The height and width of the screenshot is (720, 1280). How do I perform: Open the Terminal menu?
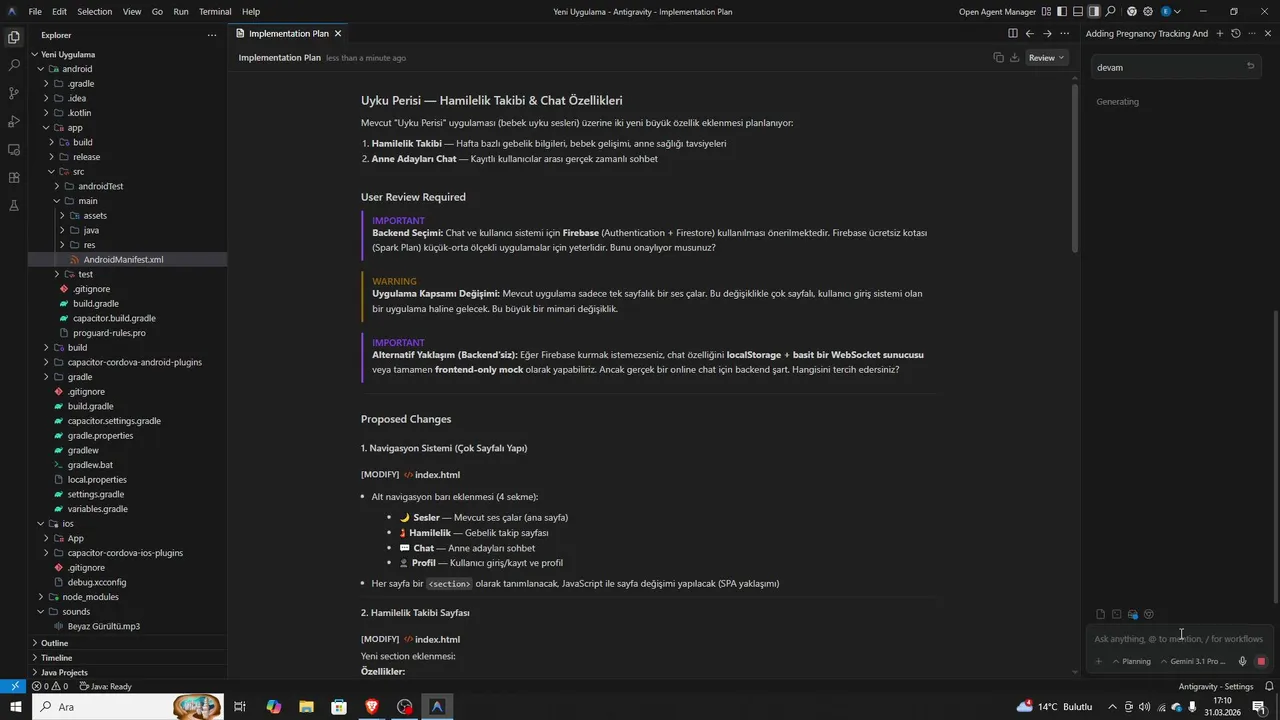pos(215,12)
